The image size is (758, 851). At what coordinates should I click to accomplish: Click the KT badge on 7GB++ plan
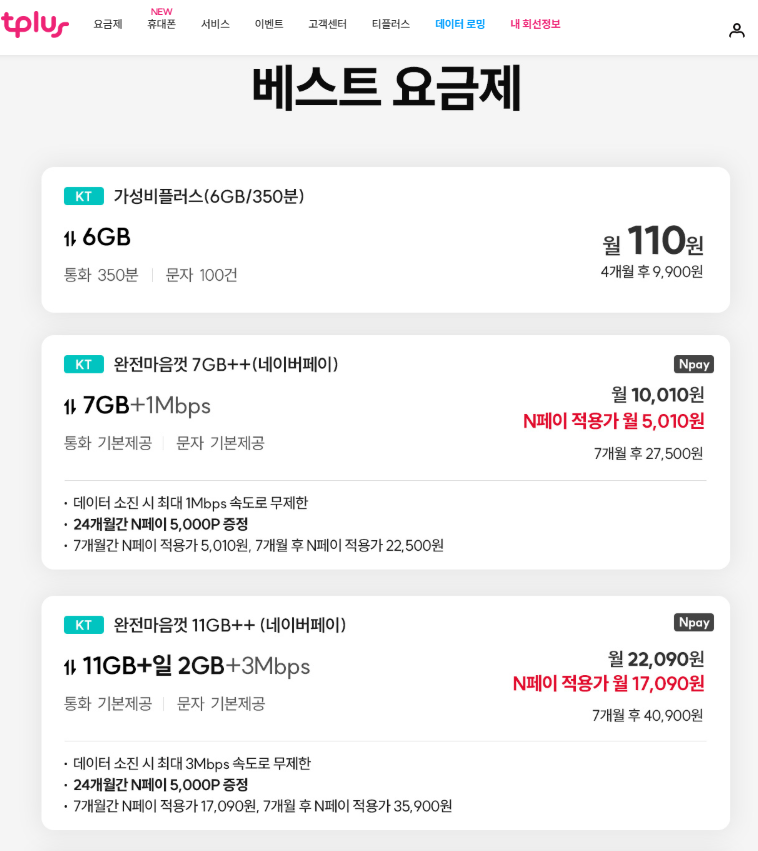(x=84, y=364)
